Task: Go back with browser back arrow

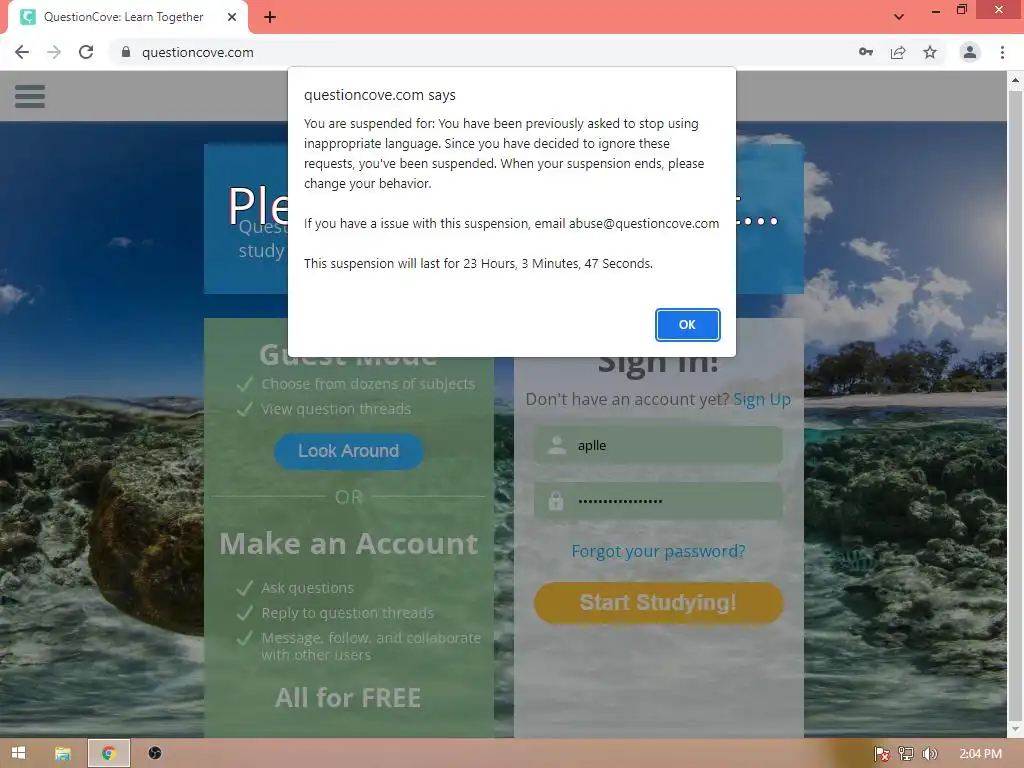Action: (22, 52)
